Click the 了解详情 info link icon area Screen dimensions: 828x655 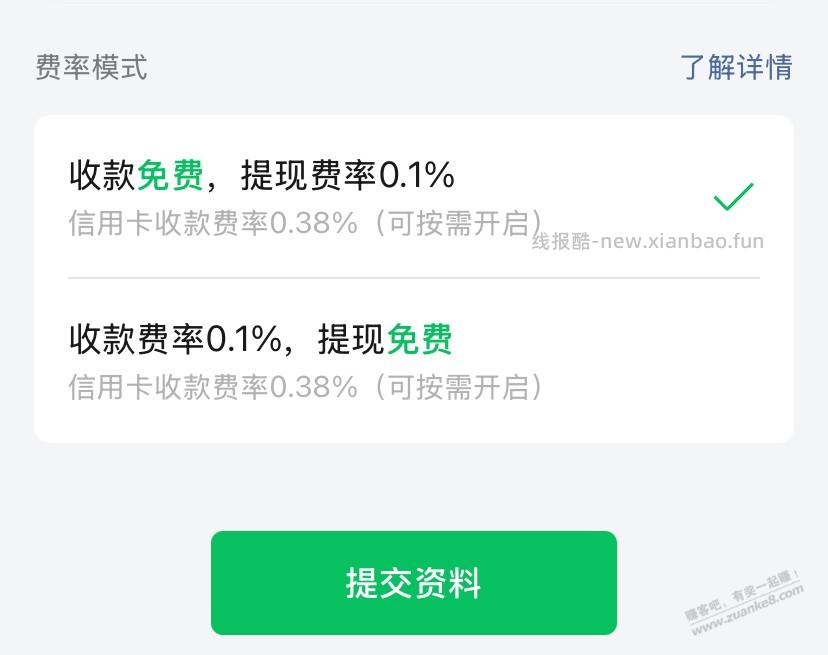[737, 68]
